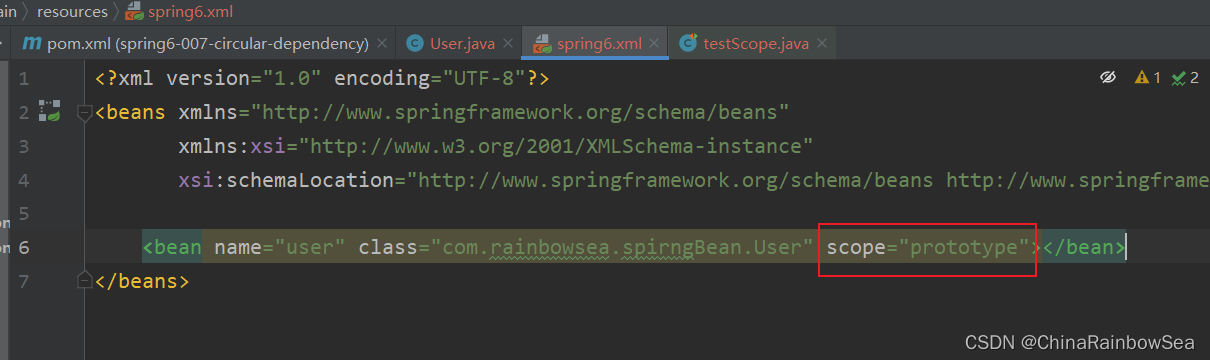Open the warnings indicator
This screenshot has height=360, width=1210.
(x=1147, y=78)
